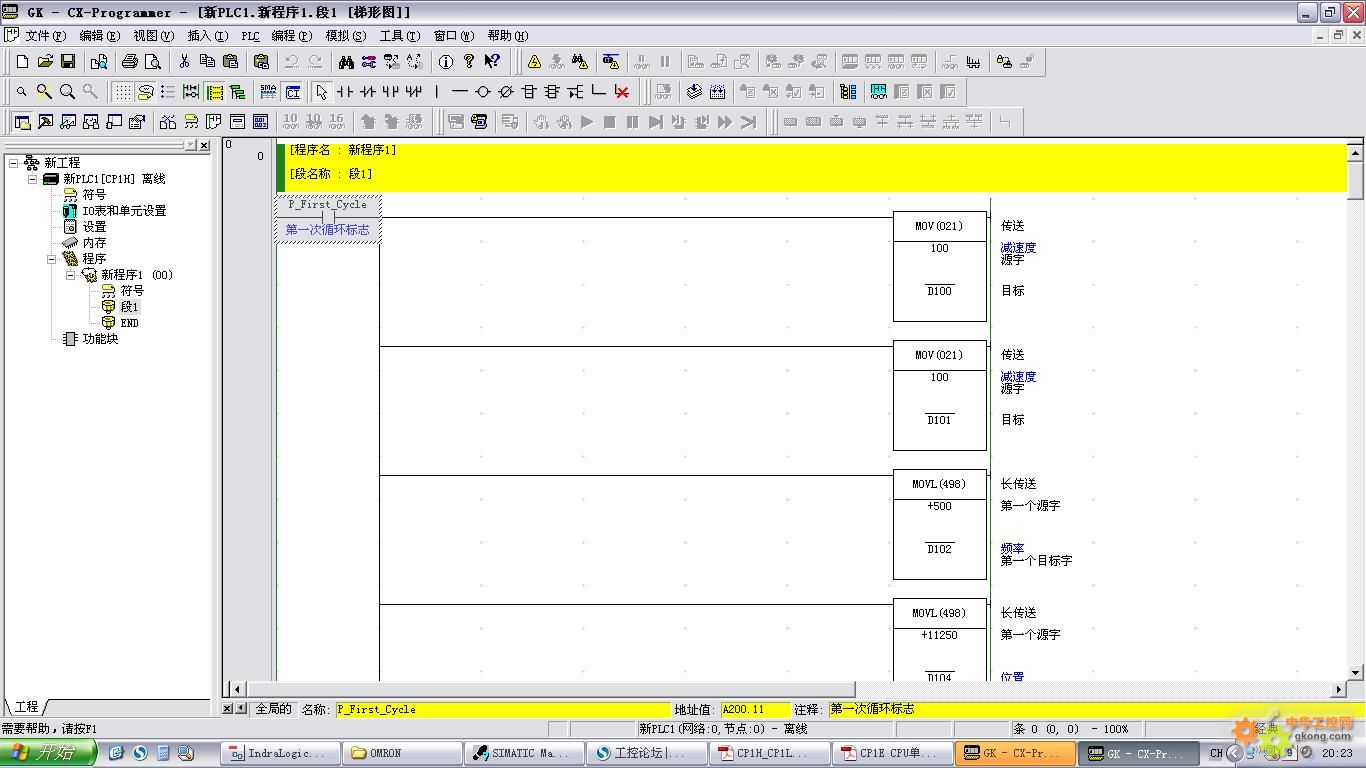
Task: Click the SMA symbol table icon
Action: point(268,92)
